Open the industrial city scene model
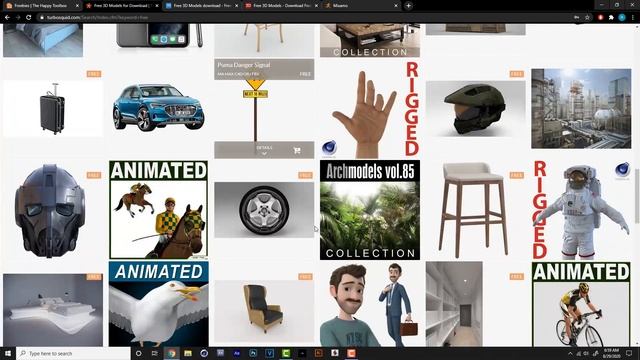Image resolution: width=640 pixels, height=360 pixels. click(x=581, y=109)
